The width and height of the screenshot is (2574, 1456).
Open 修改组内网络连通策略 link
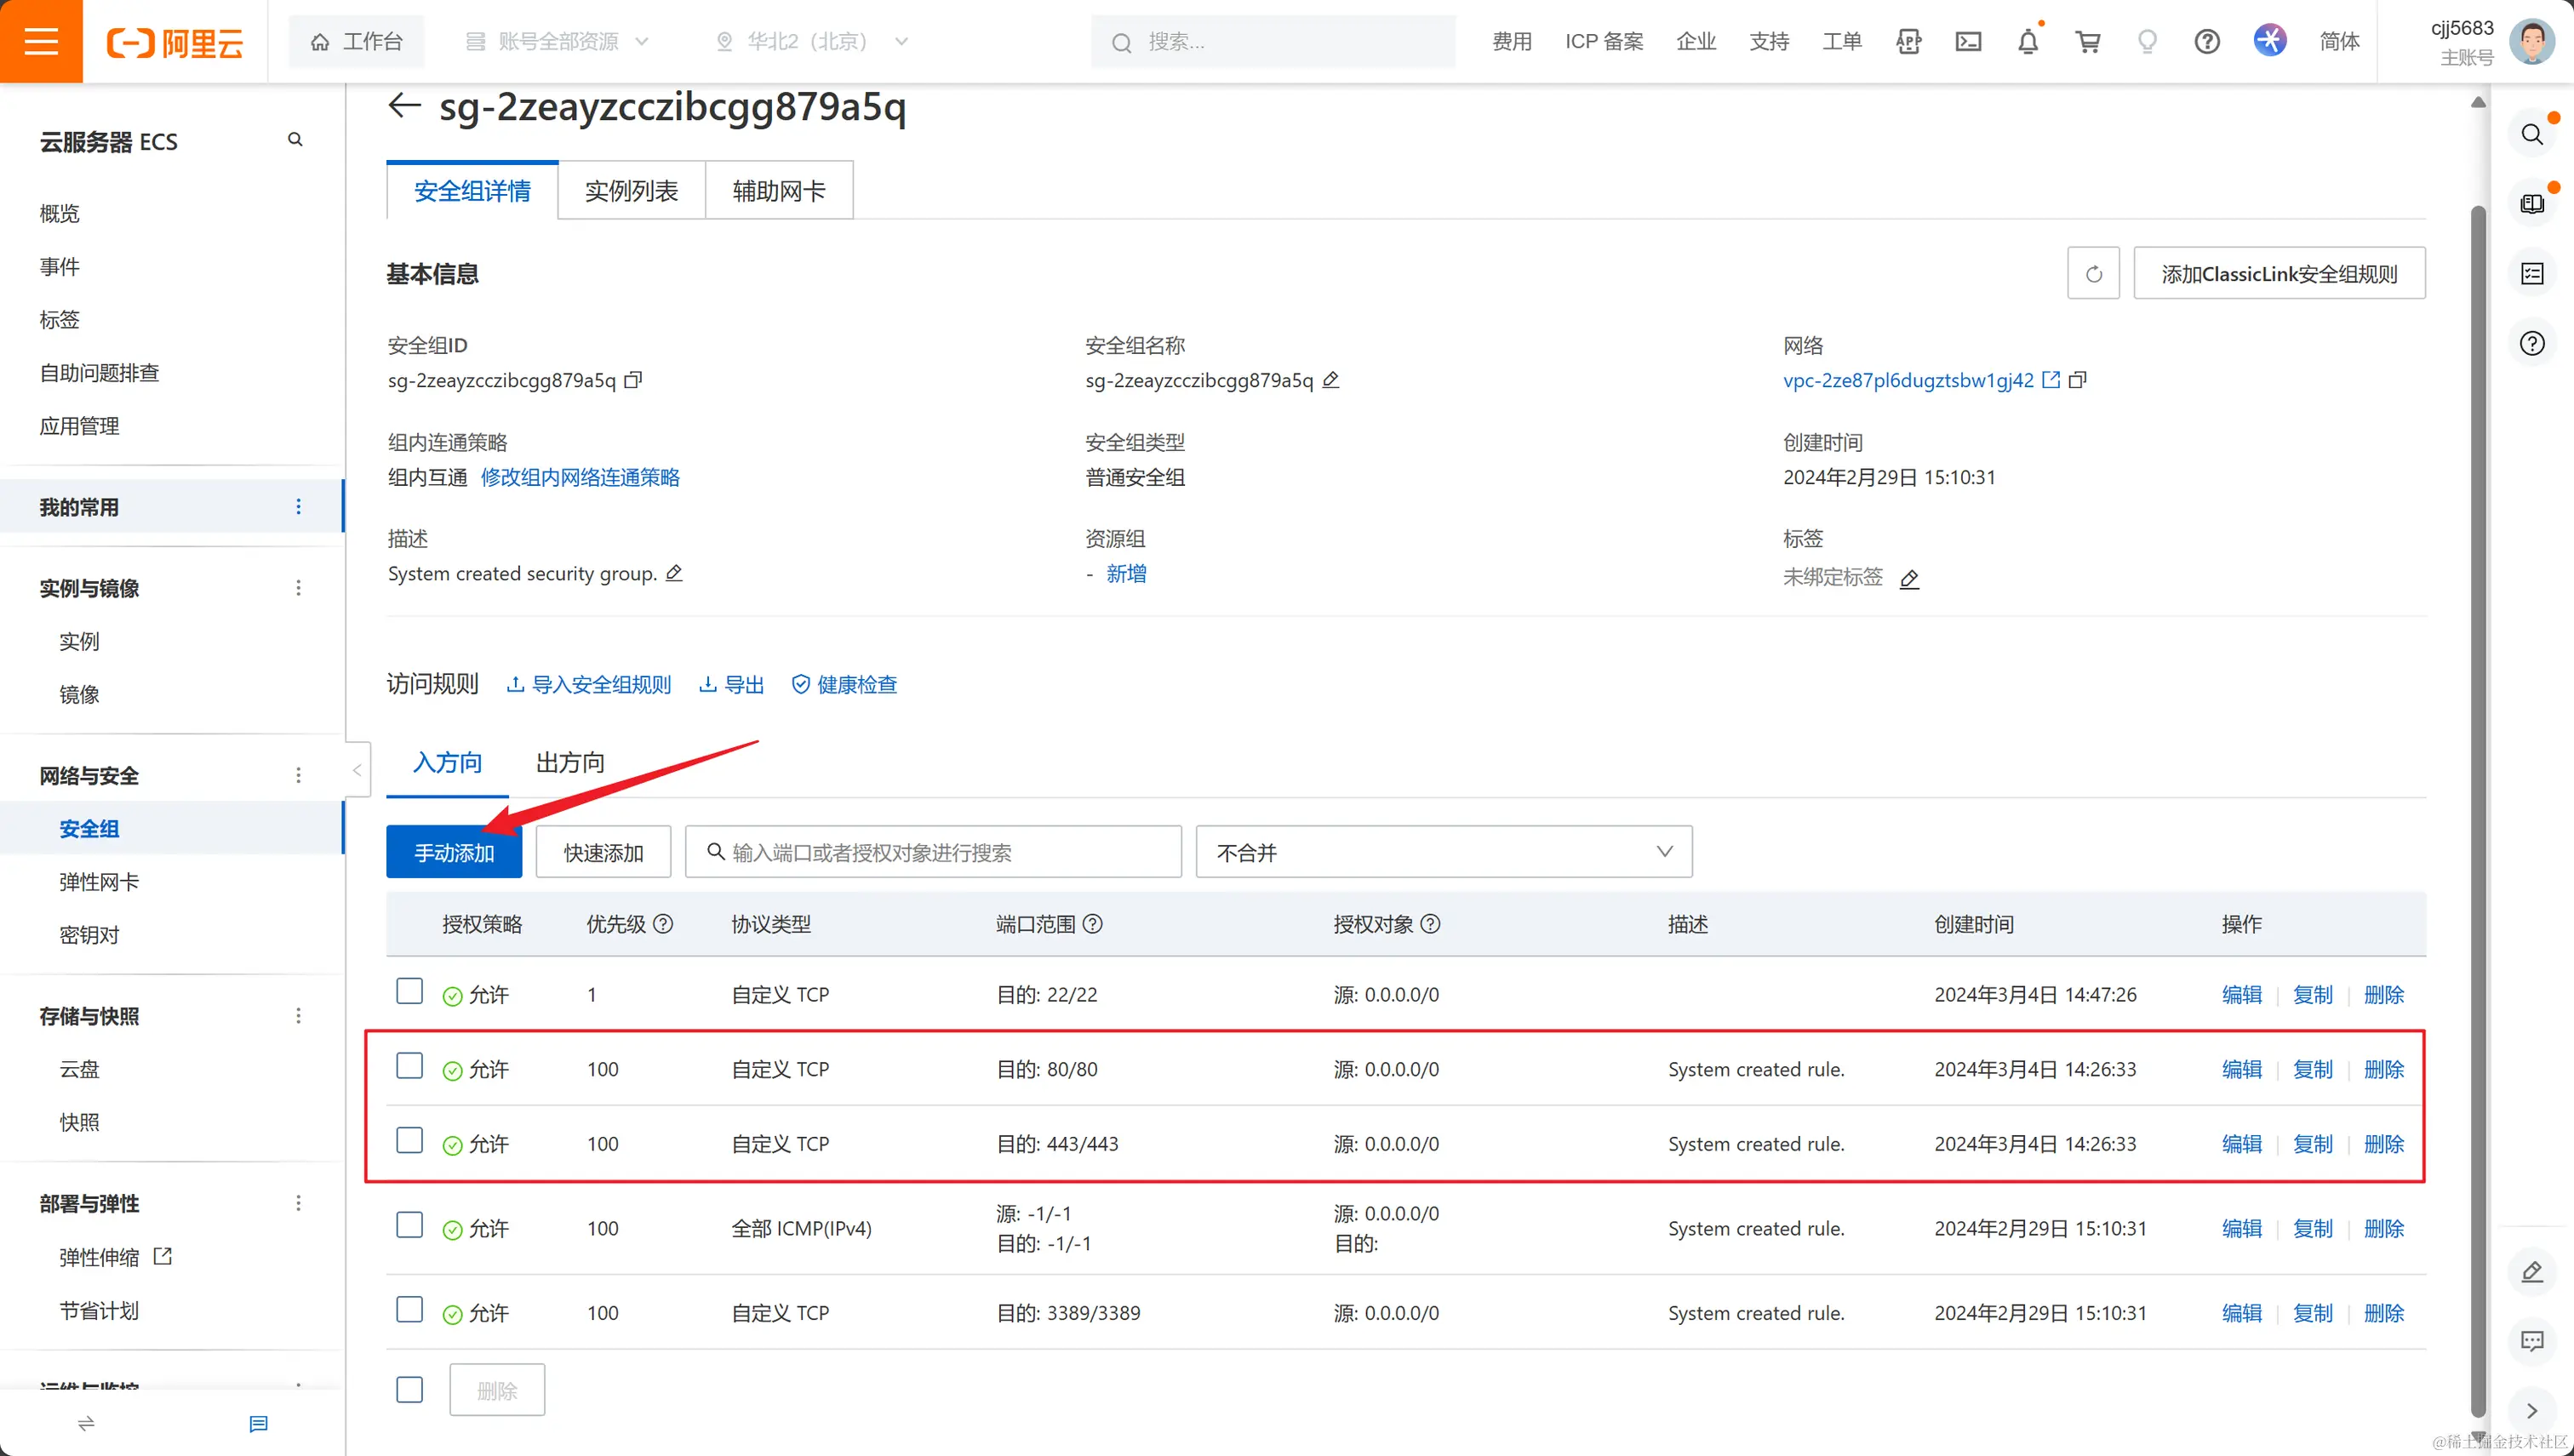tap(580, 477)
